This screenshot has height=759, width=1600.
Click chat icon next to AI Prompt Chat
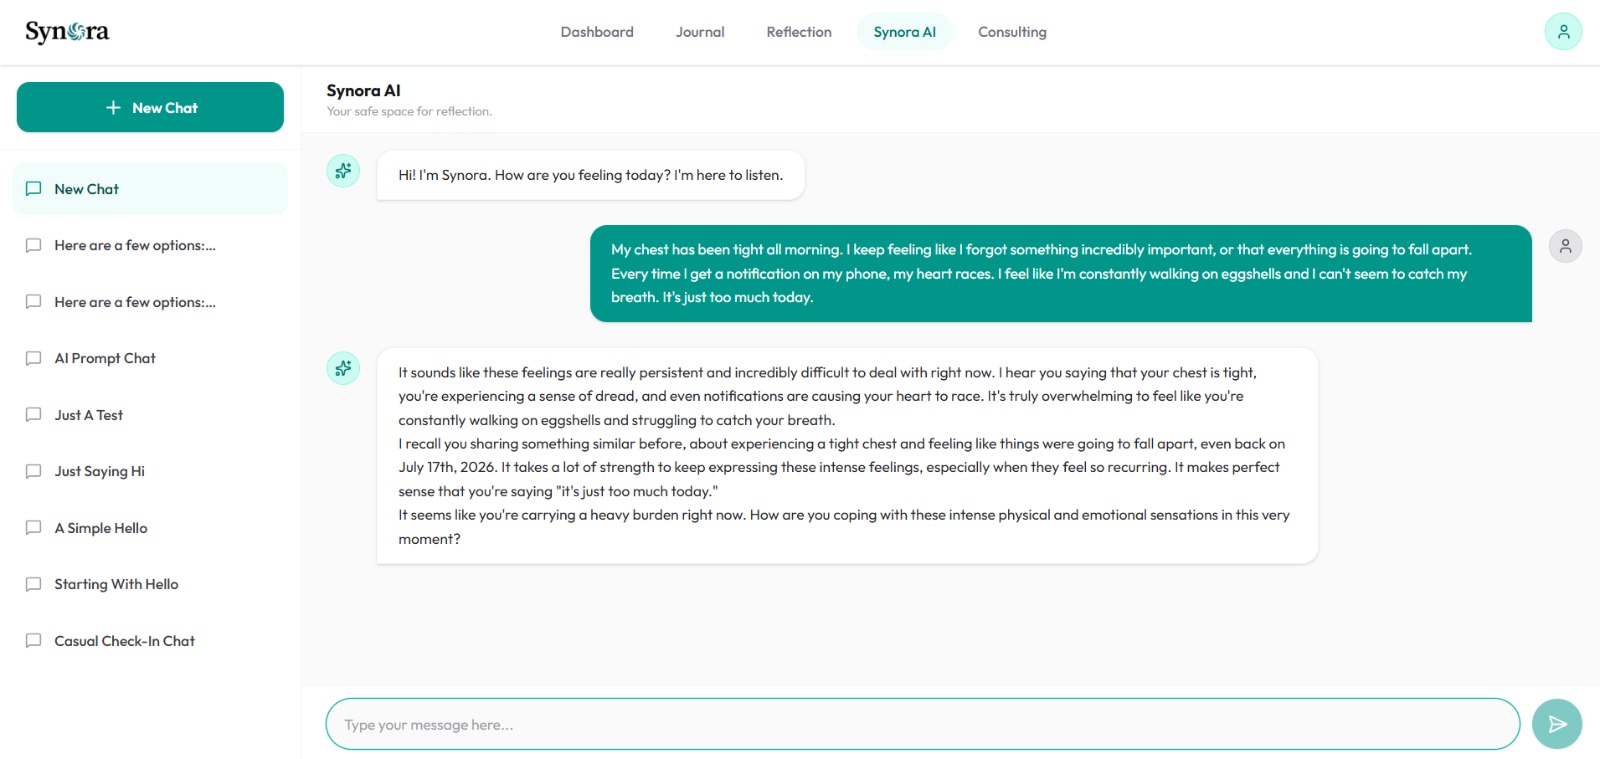33,358
